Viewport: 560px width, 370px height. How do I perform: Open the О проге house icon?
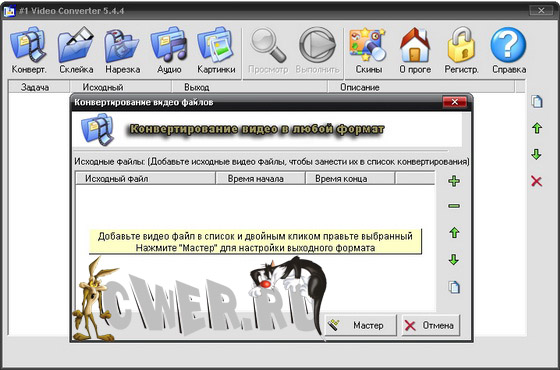click(x=415, y=51)
